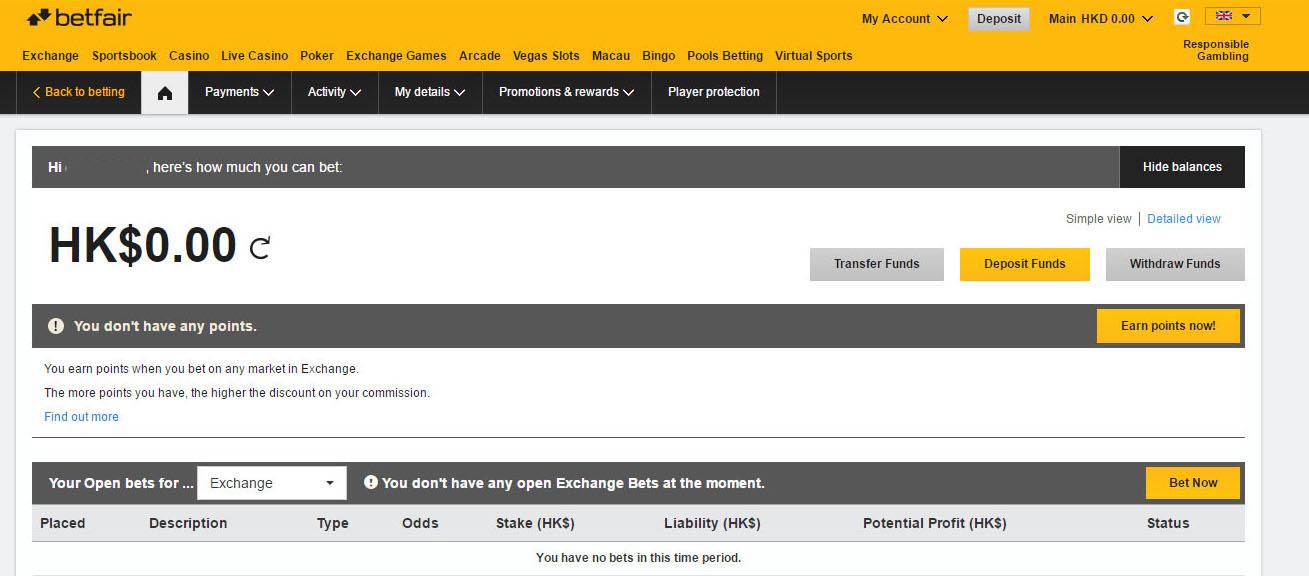Click the Deposit button in the header
1309x576 pixels.
tap(999, 19)
